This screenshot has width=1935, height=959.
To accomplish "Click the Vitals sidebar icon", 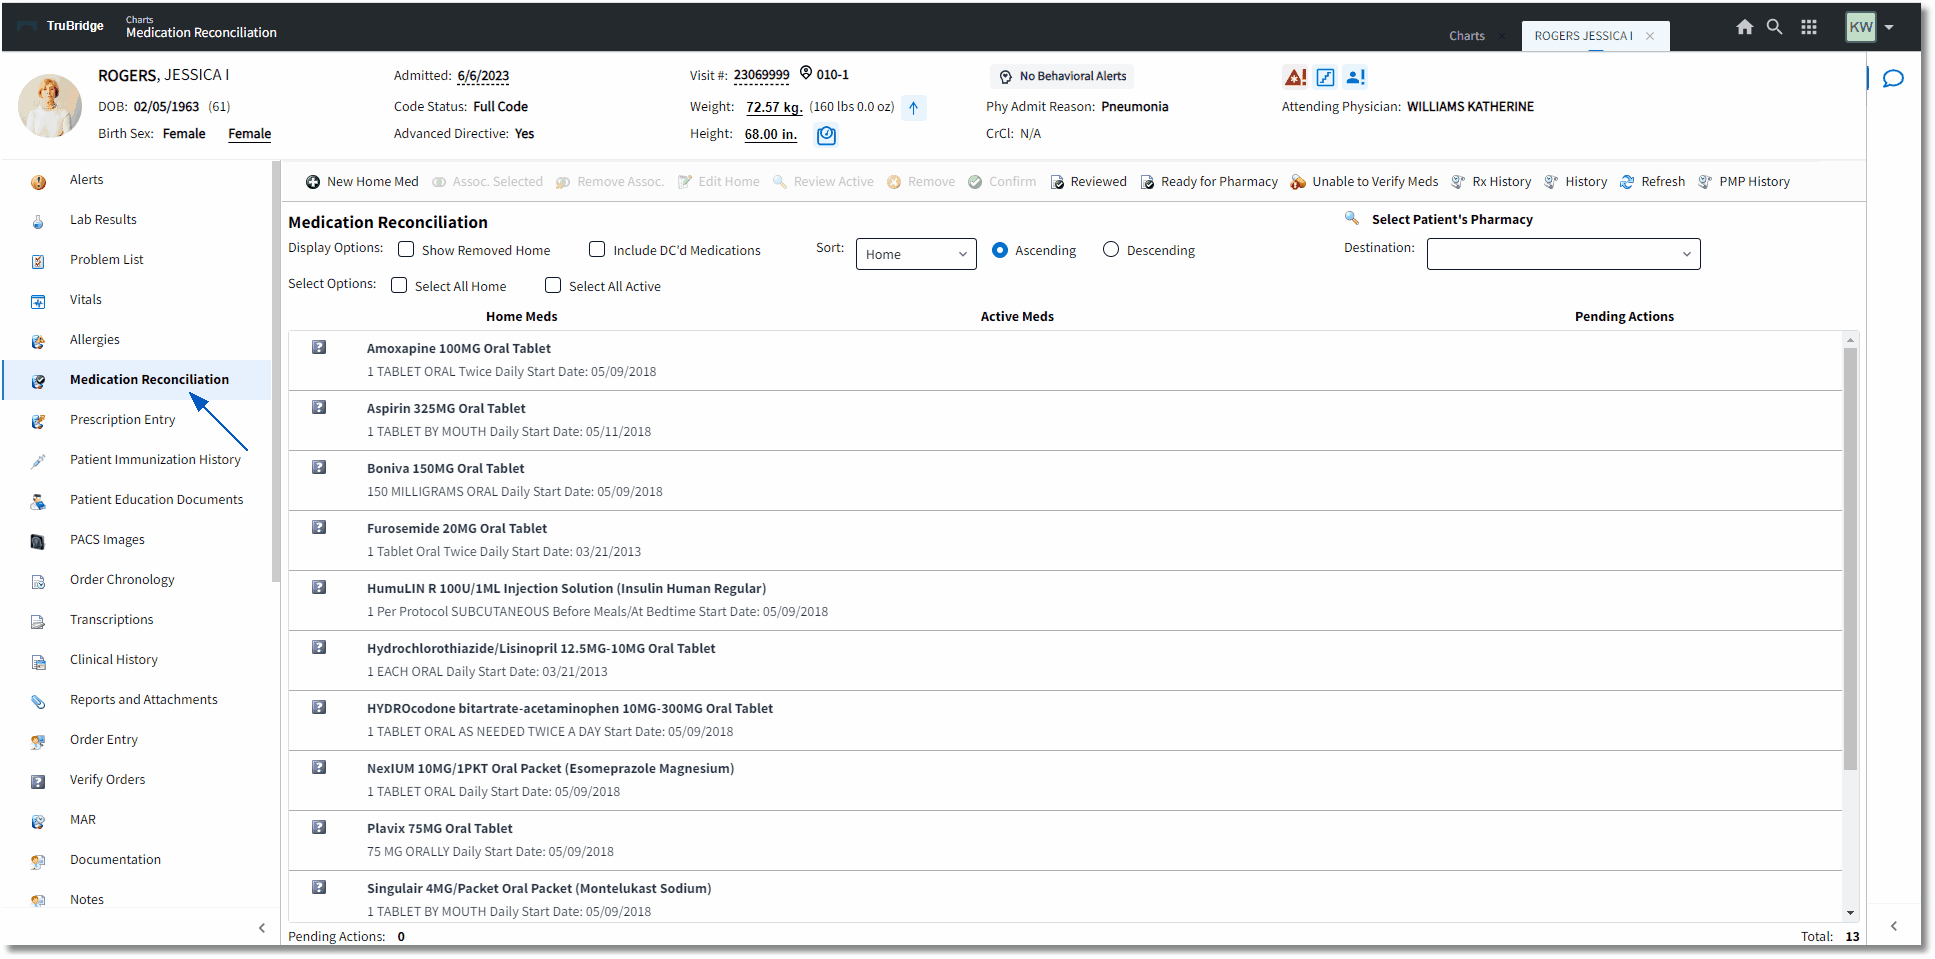I will click(38, 302).
